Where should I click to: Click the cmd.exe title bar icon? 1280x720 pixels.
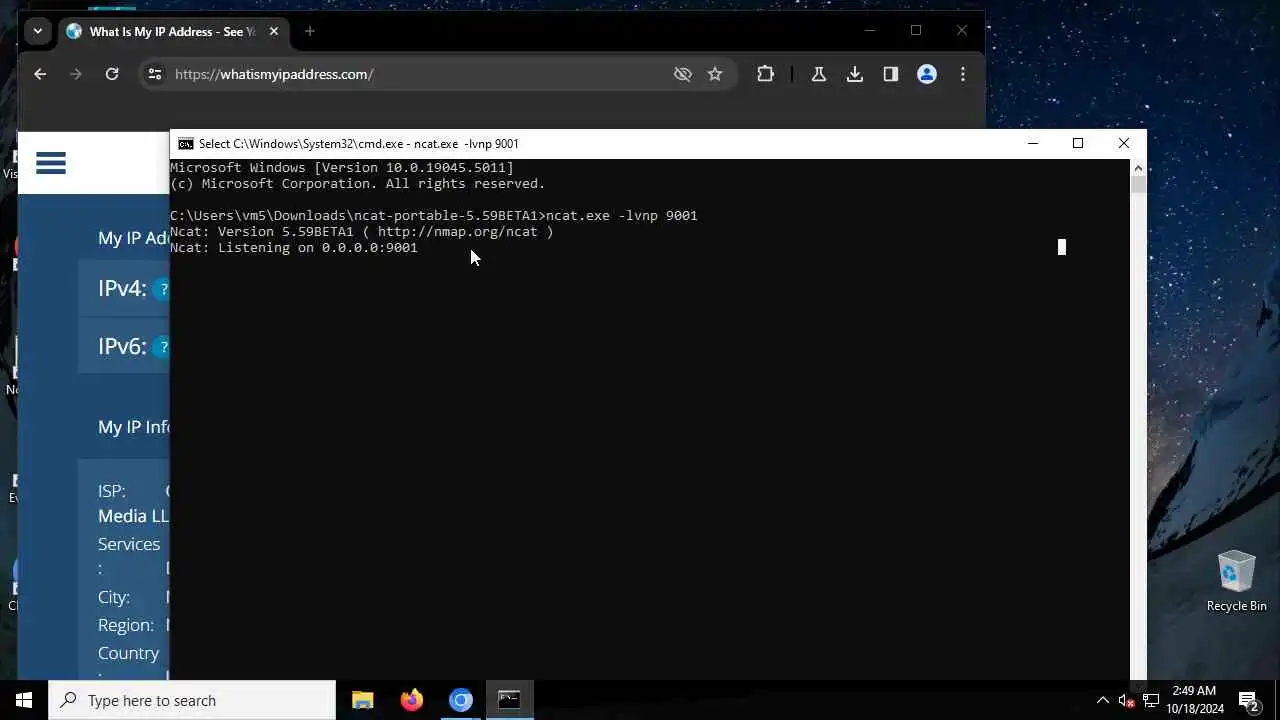[185, 144]
